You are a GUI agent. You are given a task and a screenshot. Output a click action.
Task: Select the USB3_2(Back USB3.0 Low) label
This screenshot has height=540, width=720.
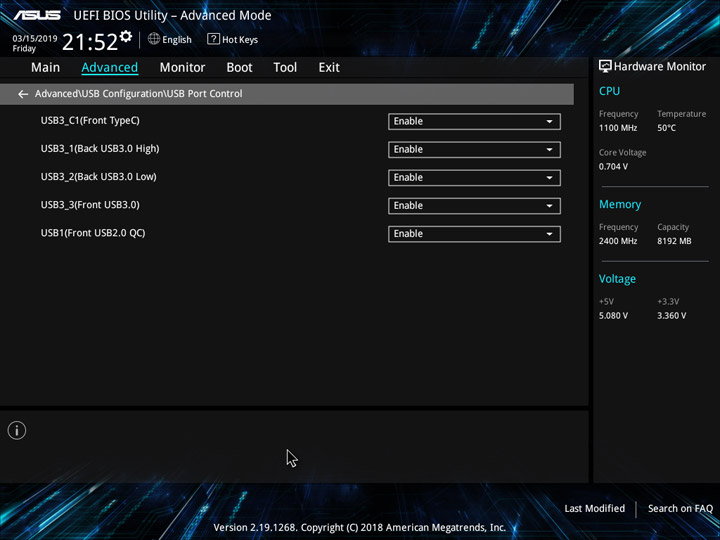[x=99, y=177]
